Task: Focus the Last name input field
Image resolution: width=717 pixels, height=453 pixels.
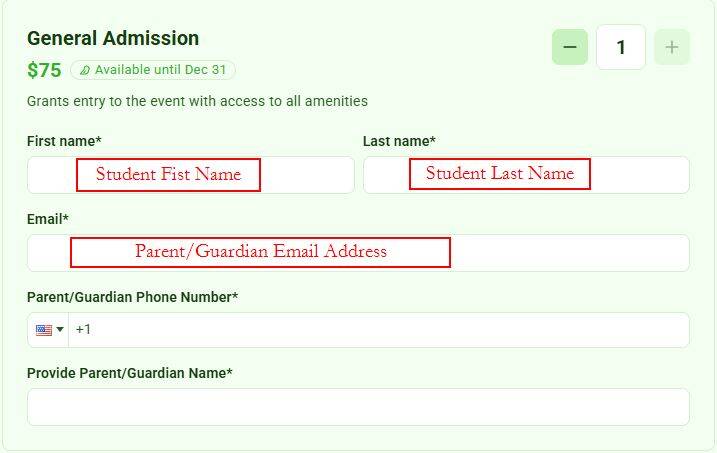Action: 526,175
